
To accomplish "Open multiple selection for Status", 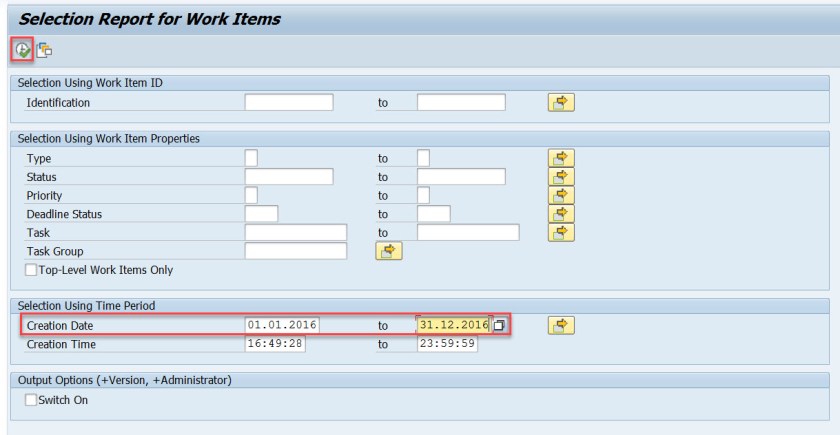I will (x=561, y=177).
